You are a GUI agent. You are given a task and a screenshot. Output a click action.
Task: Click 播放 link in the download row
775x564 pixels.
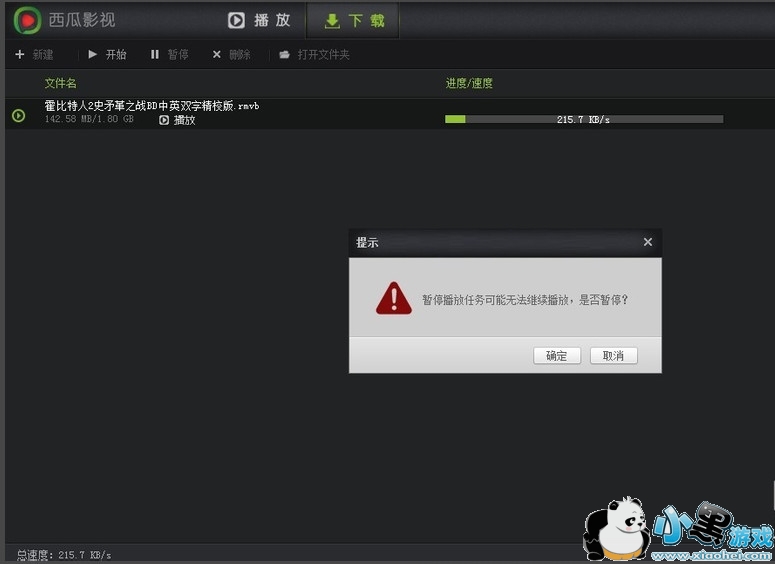point(177,120)
